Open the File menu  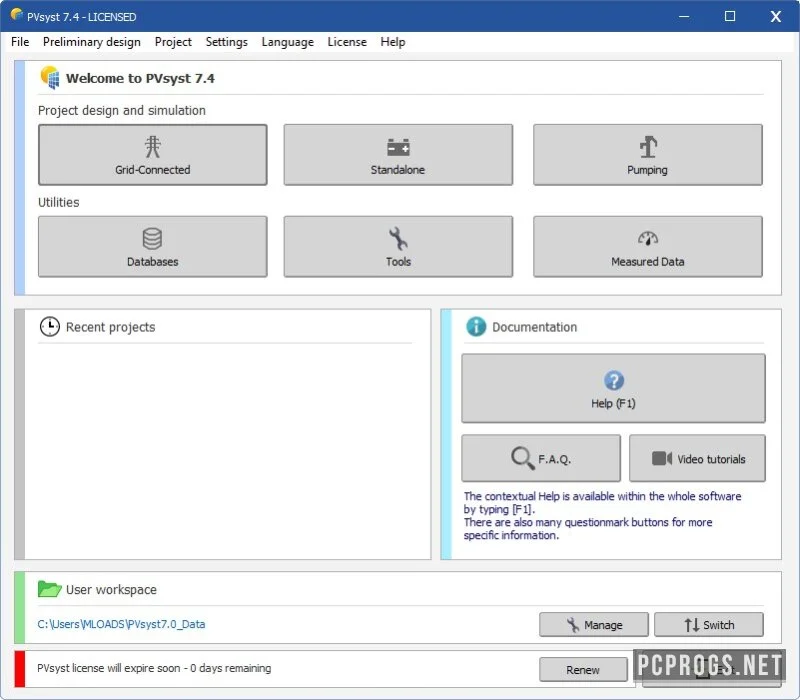[20, 42]
